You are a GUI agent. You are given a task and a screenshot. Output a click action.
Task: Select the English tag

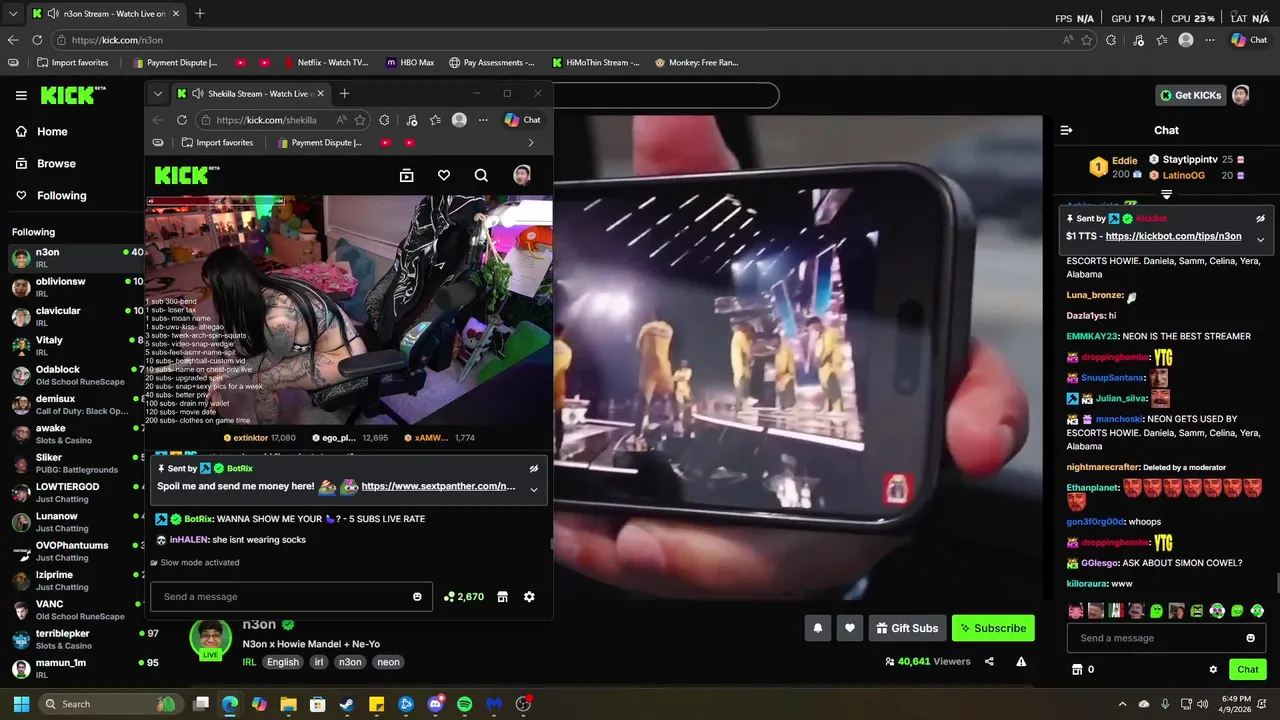point(282,662)
